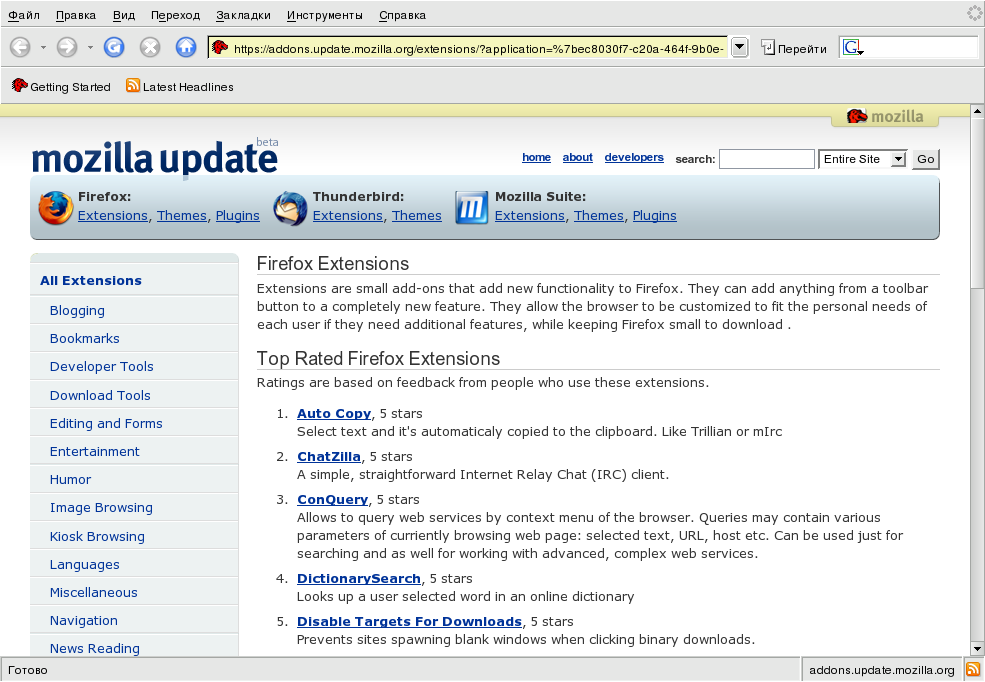The height and width of the screenshot is (682, 985).
Task: Open the Файл menu
Action: coord(24,15)
